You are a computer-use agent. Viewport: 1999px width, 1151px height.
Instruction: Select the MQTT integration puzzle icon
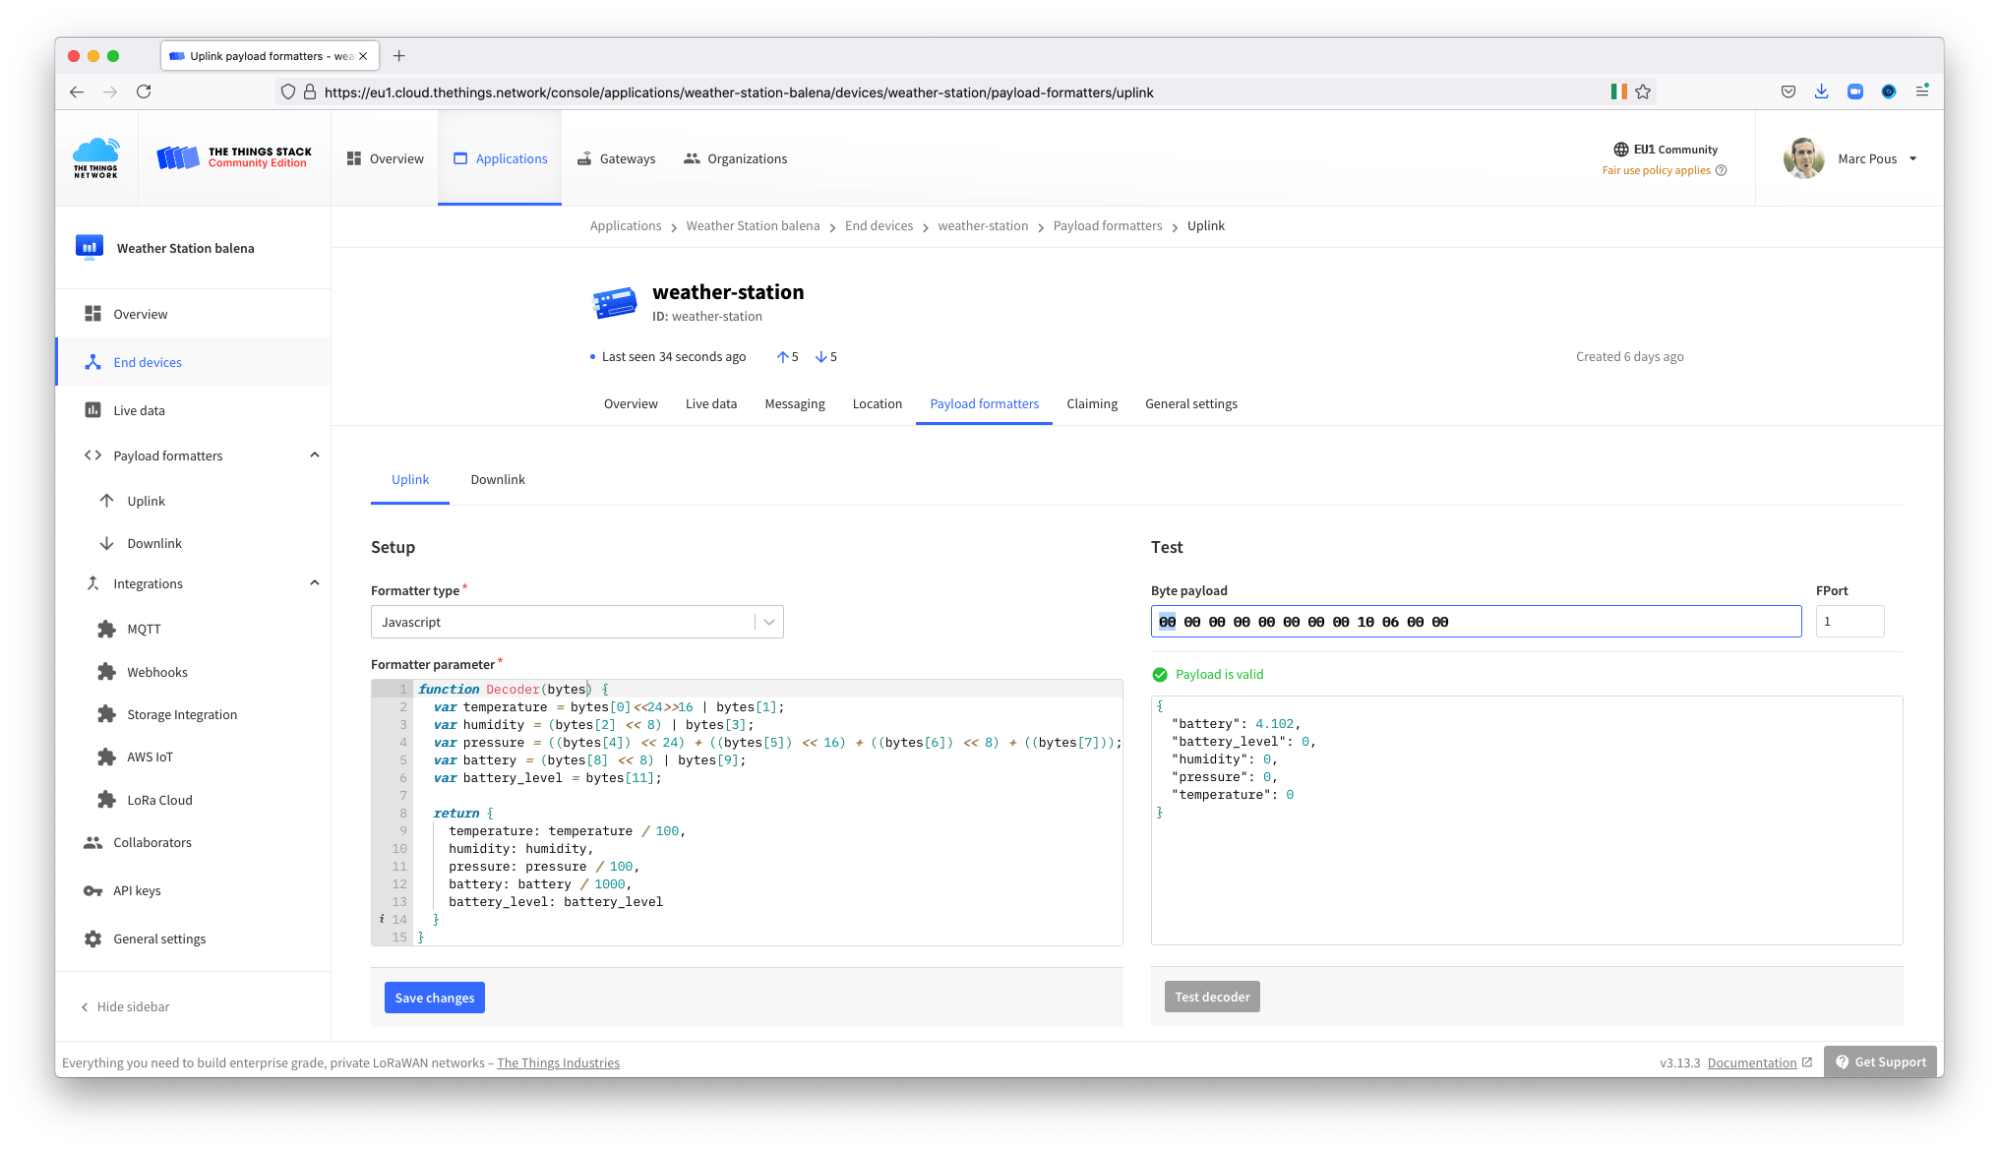pos(108,628)
